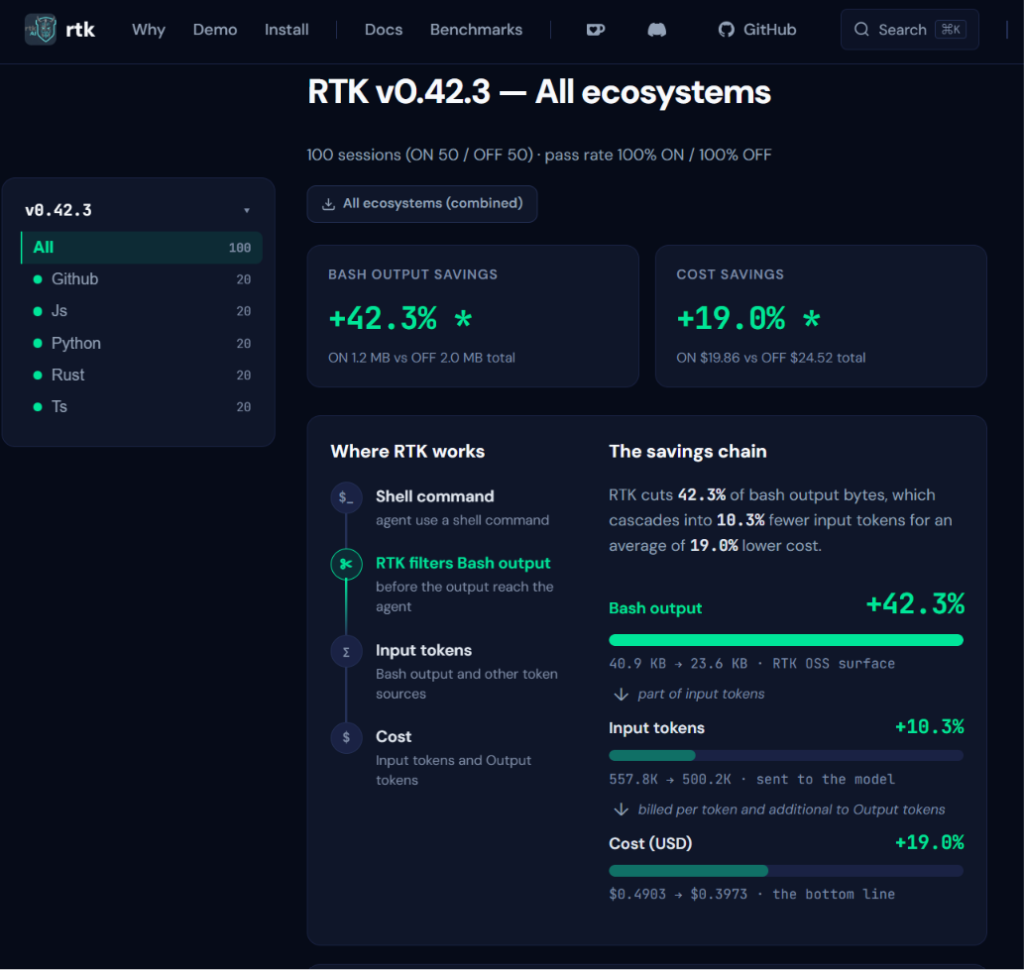Click '$0.4903 → $0.3973' caption
This screenshot has width=1024, height=970.
[678, 894]
